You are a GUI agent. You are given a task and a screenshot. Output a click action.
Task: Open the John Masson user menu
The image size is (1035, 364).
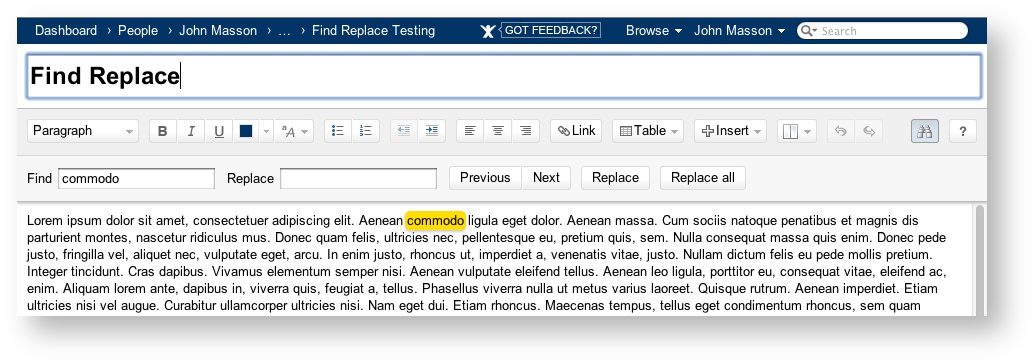(x=739, y=30)
